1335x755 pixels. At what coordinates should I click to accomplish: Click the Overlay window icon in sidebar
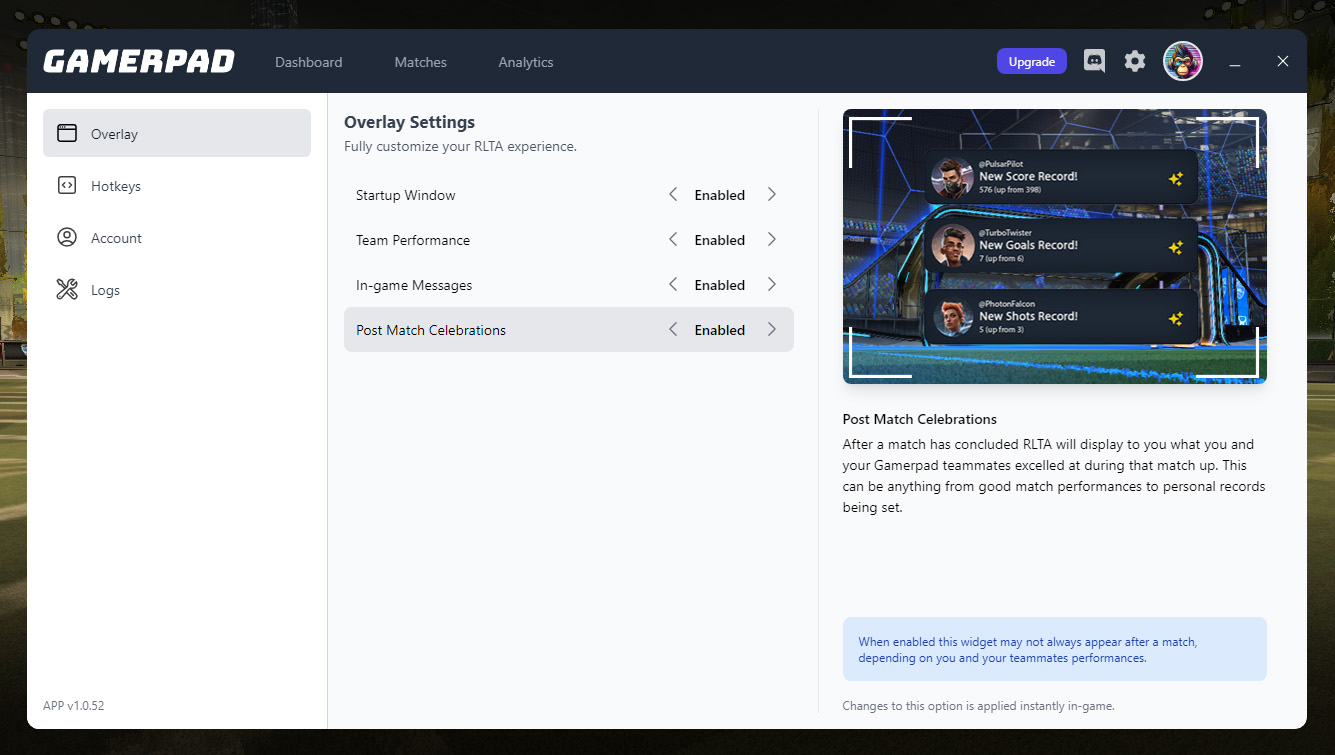coord(67,133)
